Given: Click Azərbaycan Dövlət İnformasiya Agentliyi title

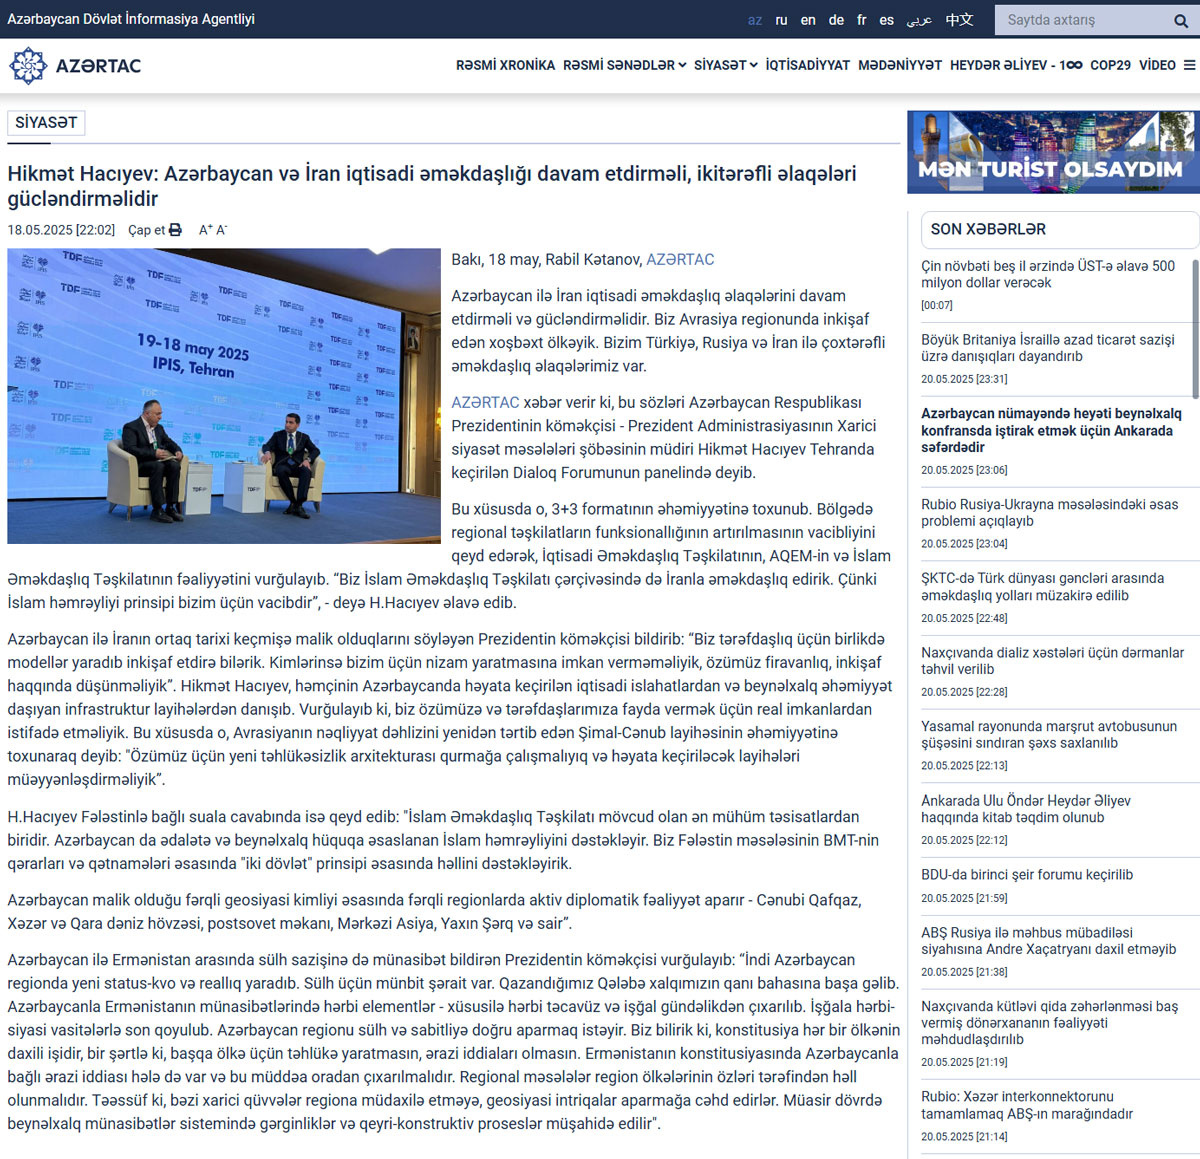Looking at the screenshot, I should (131, 19).
